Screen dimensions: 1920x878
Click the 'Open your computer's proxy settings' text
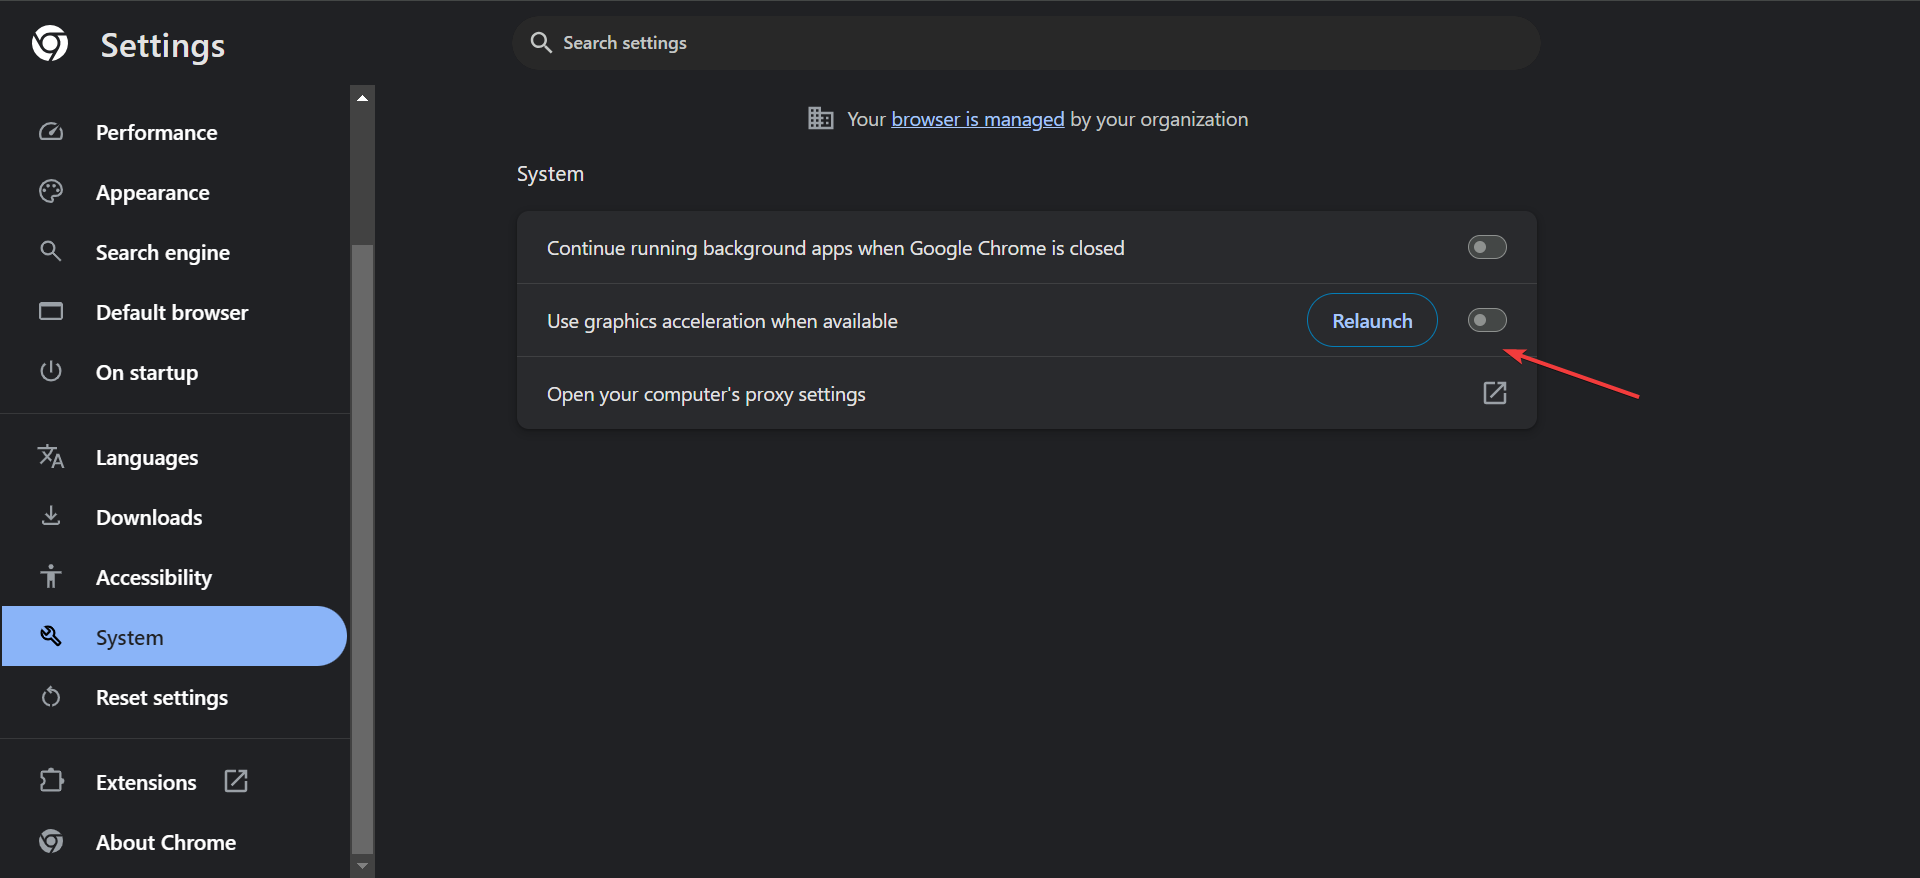click(x=706, y=394)
